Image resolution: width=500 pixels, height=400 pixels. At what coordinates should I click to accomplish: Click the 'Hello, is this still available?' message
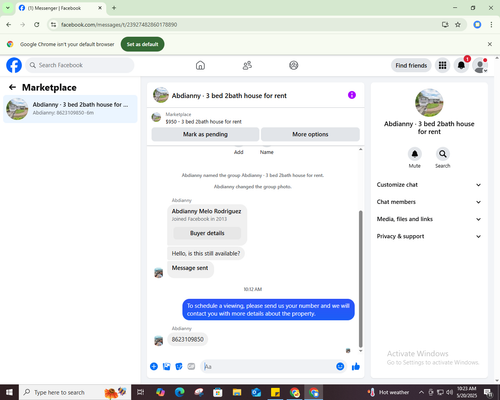click(206, 253)
